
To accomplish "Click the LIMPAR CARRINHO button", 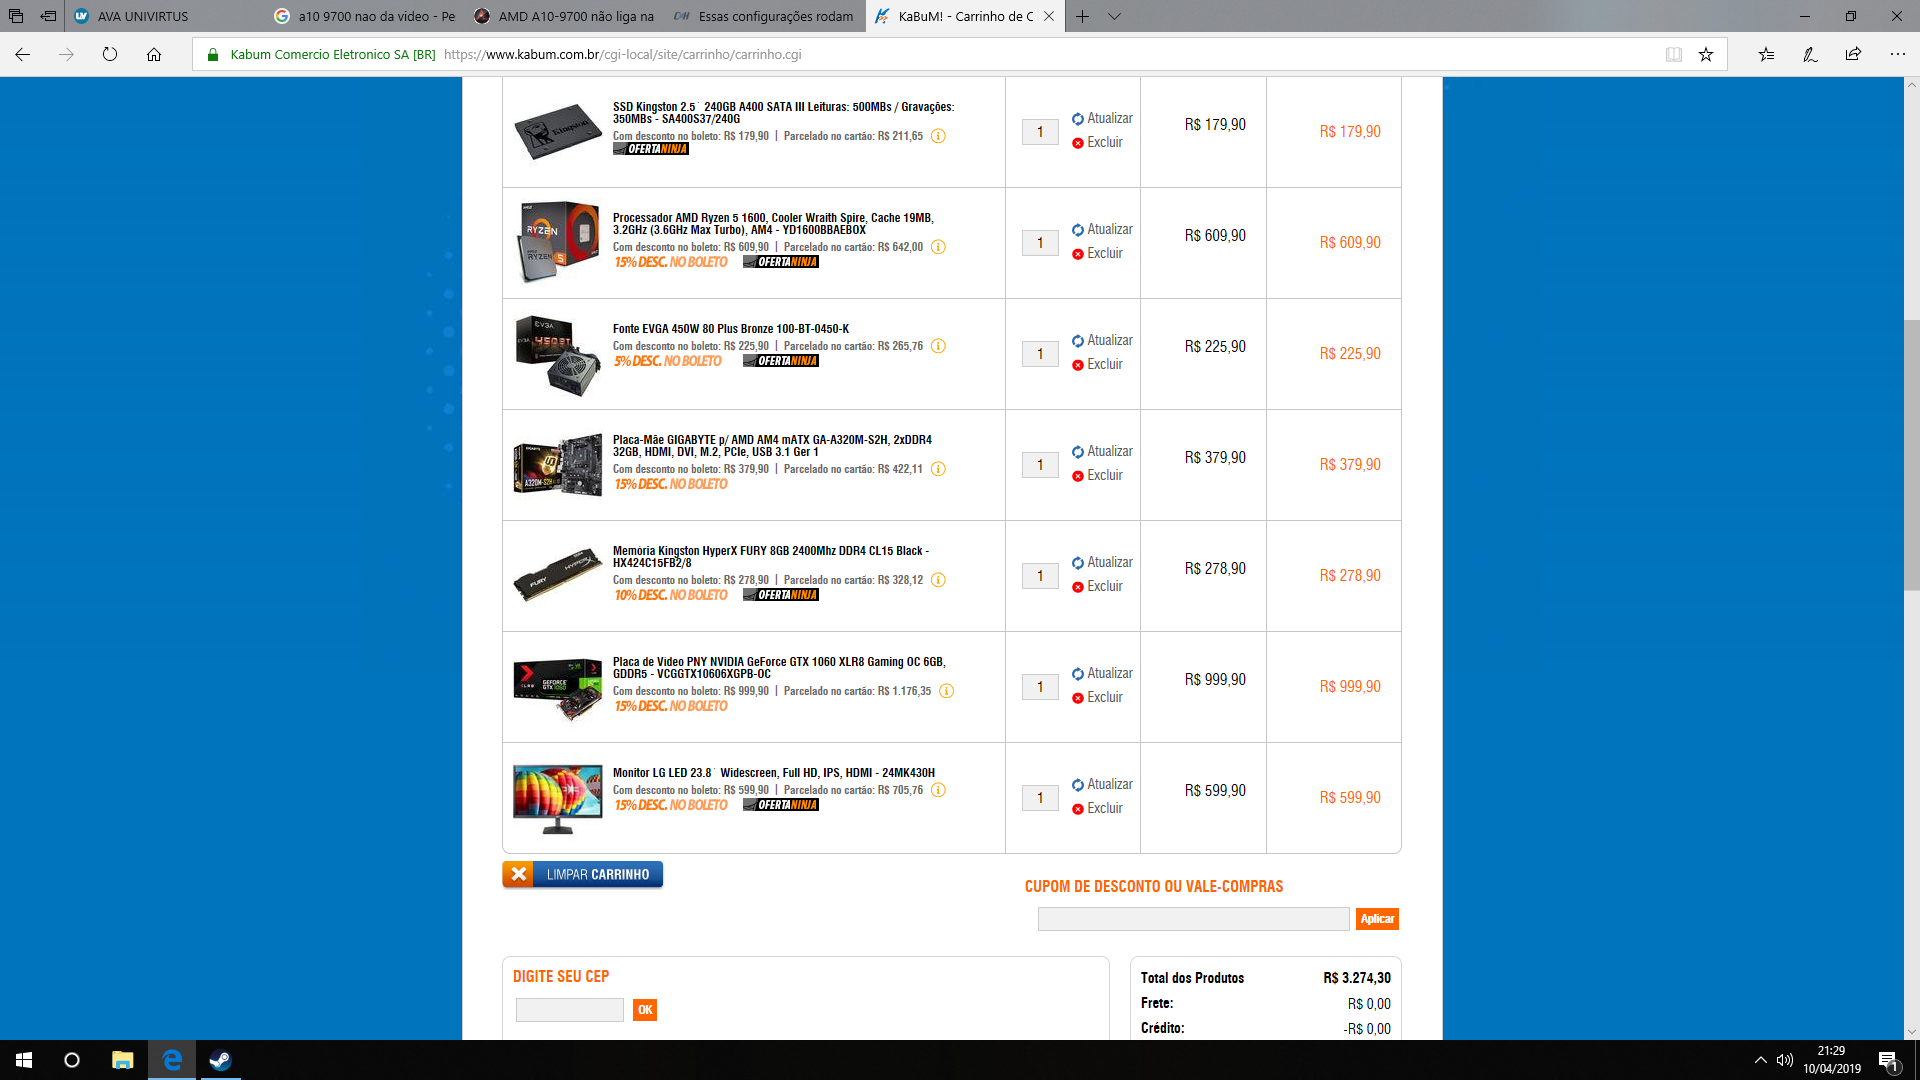I will (x=582, y=874).
